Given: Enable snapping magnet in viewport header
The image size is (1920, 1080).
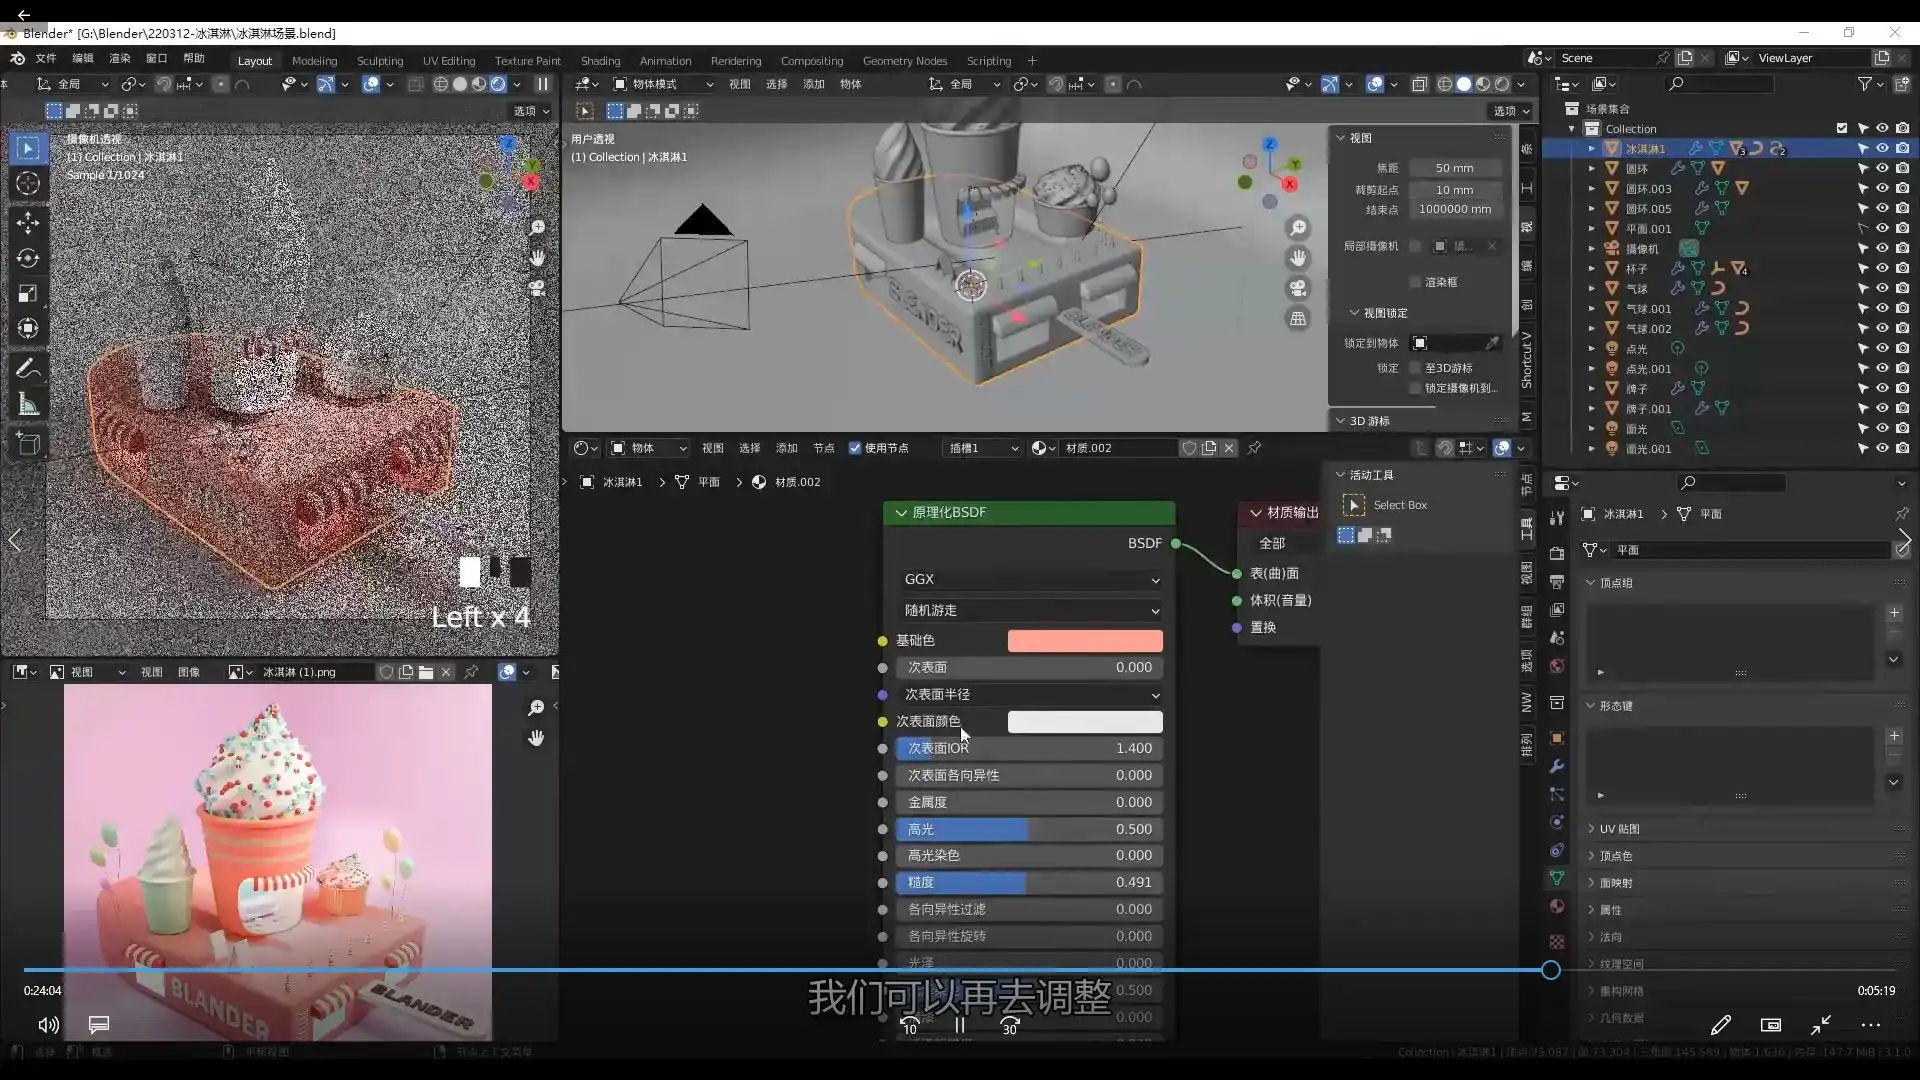Looking at the screenshot, I should pyautogui.click(x=1056, y=84).
